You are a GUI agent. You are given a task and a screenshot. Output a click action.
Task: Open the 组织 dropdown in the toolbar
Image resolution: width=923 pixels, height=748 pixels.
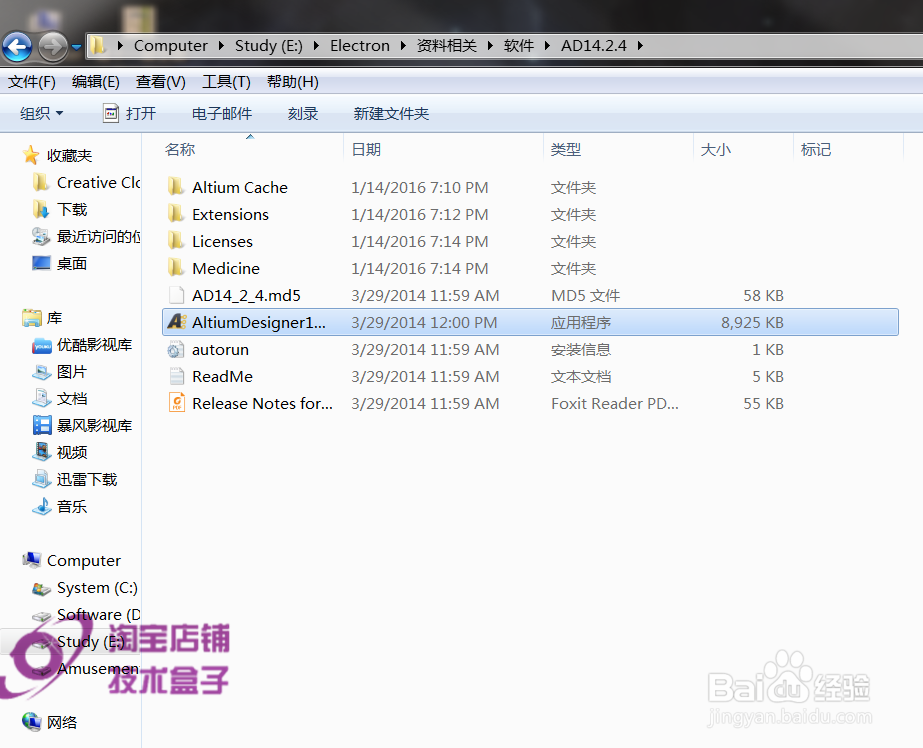pyautogui.click(x=41, y=113)
